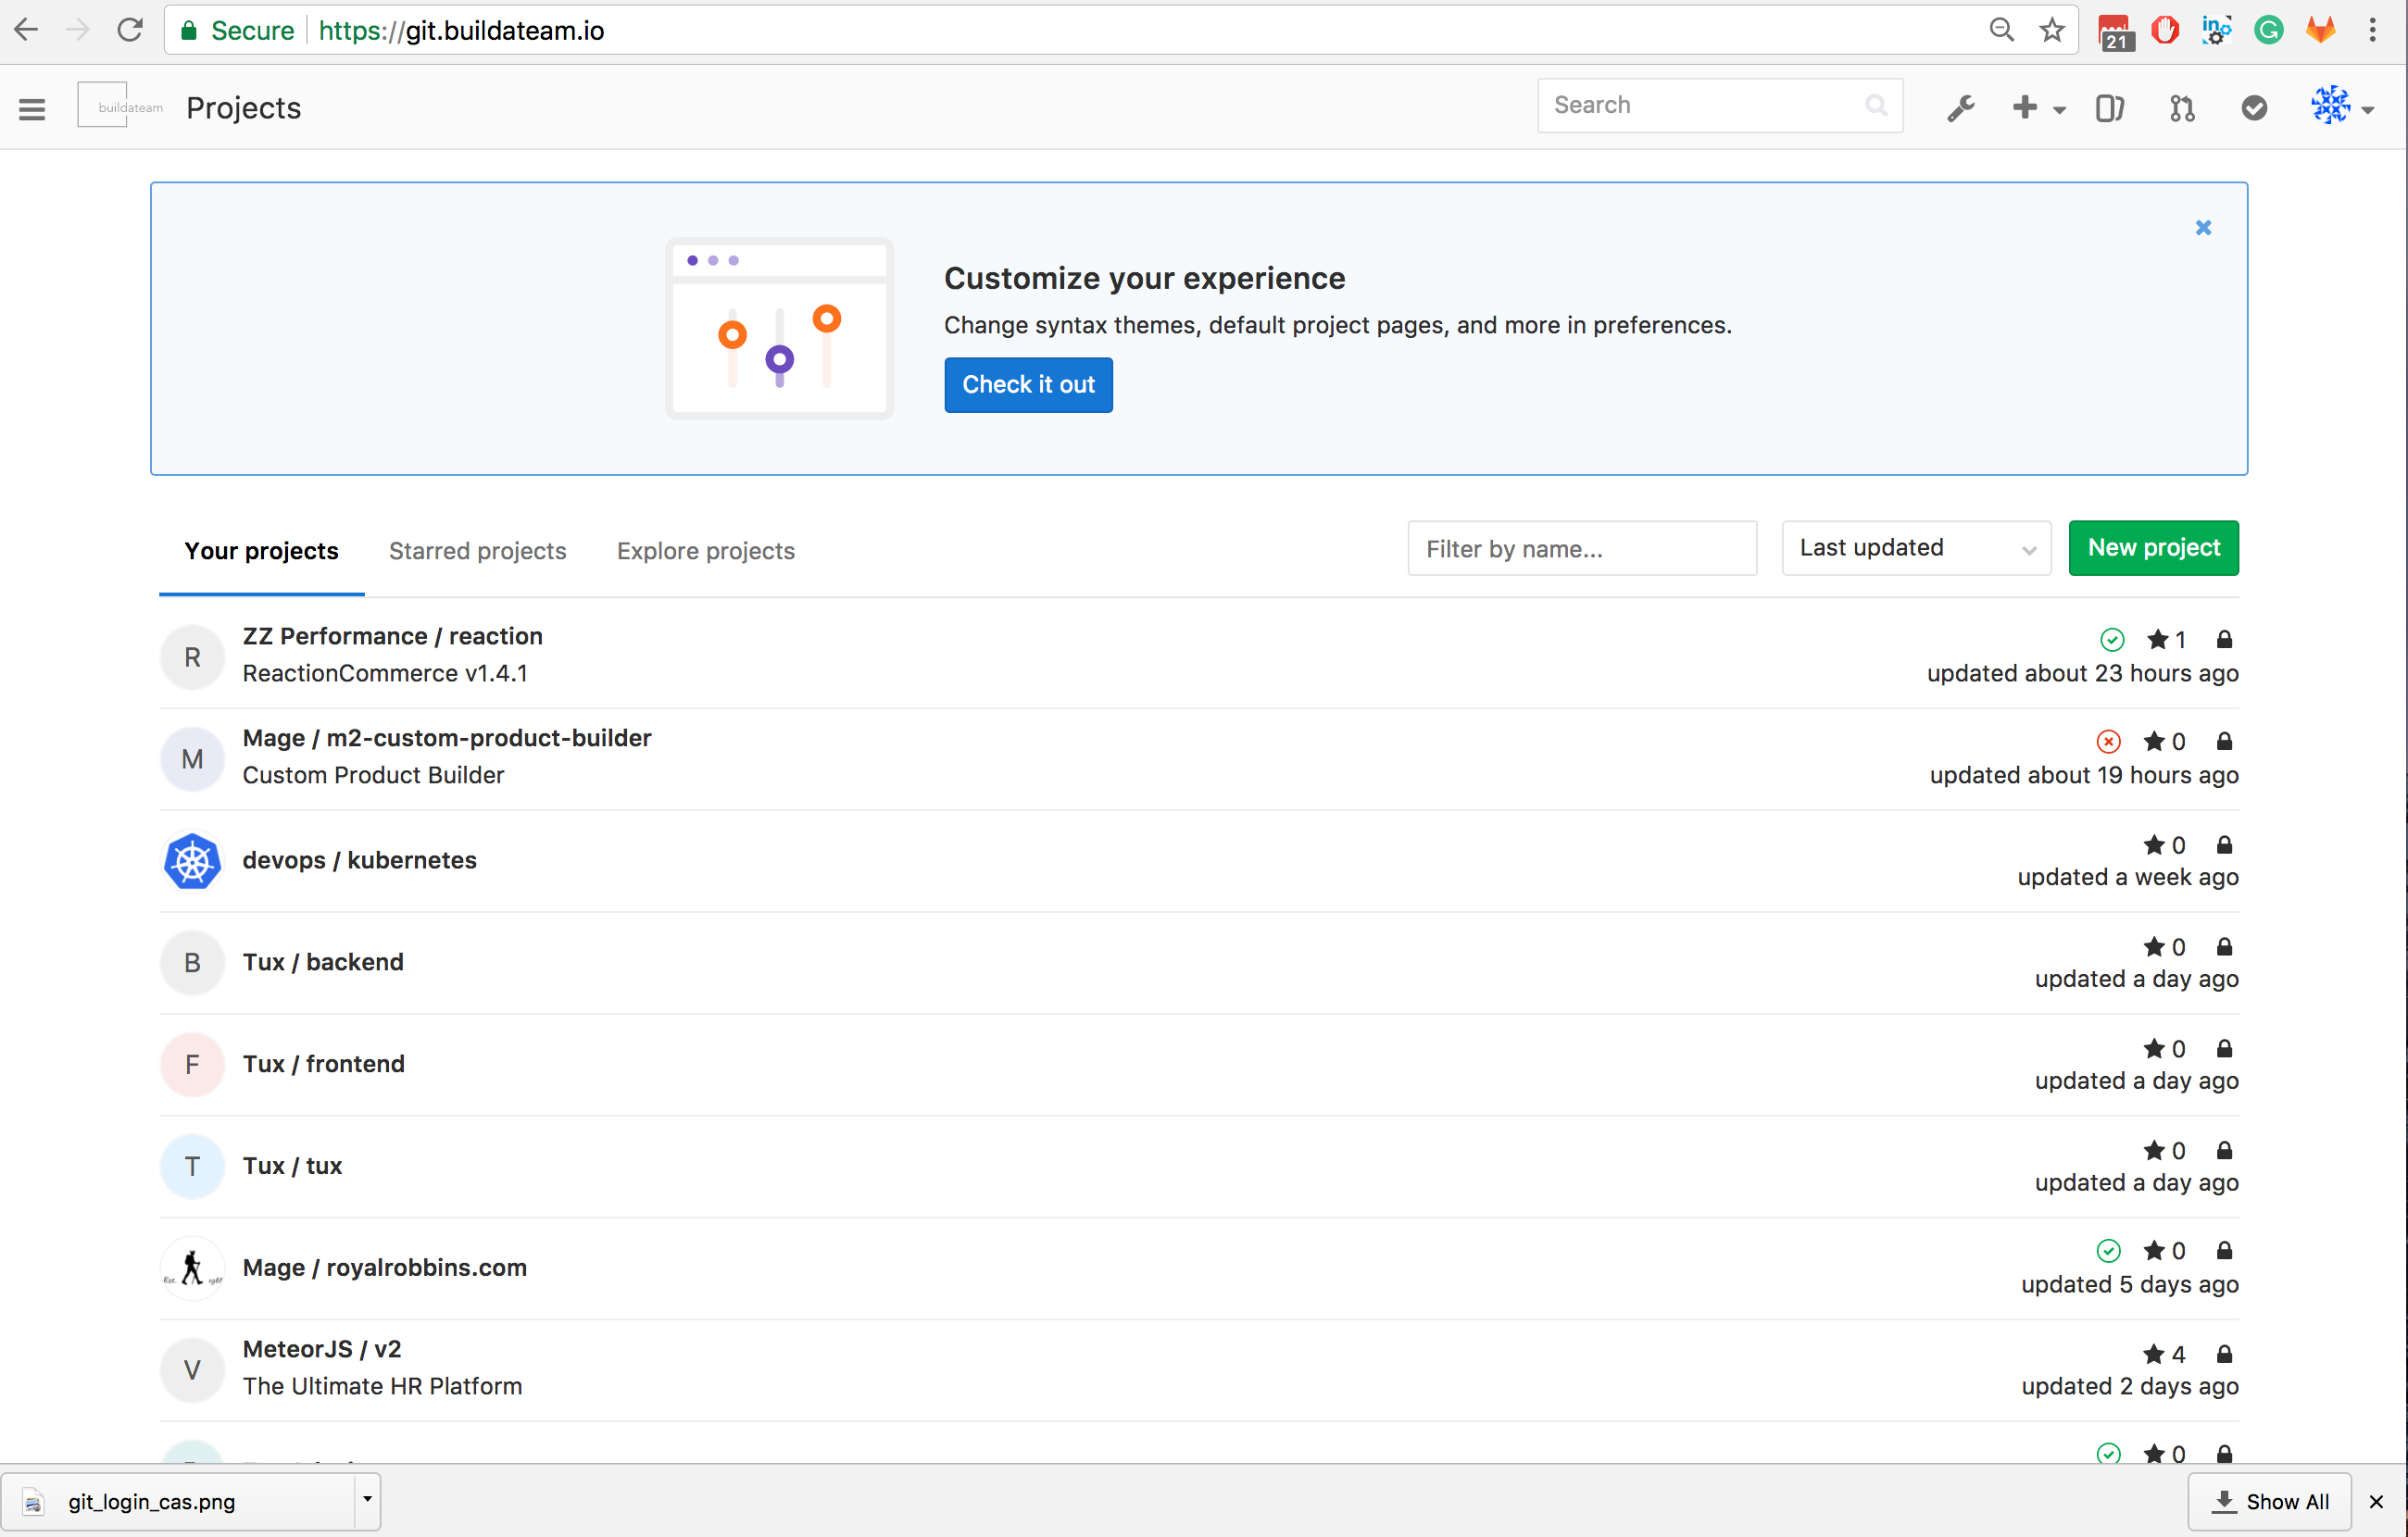Click the V avatar of MeteorJS v2
Image resolution: width=2408 pixels, height=1537 pixels.
[192, 1370]
